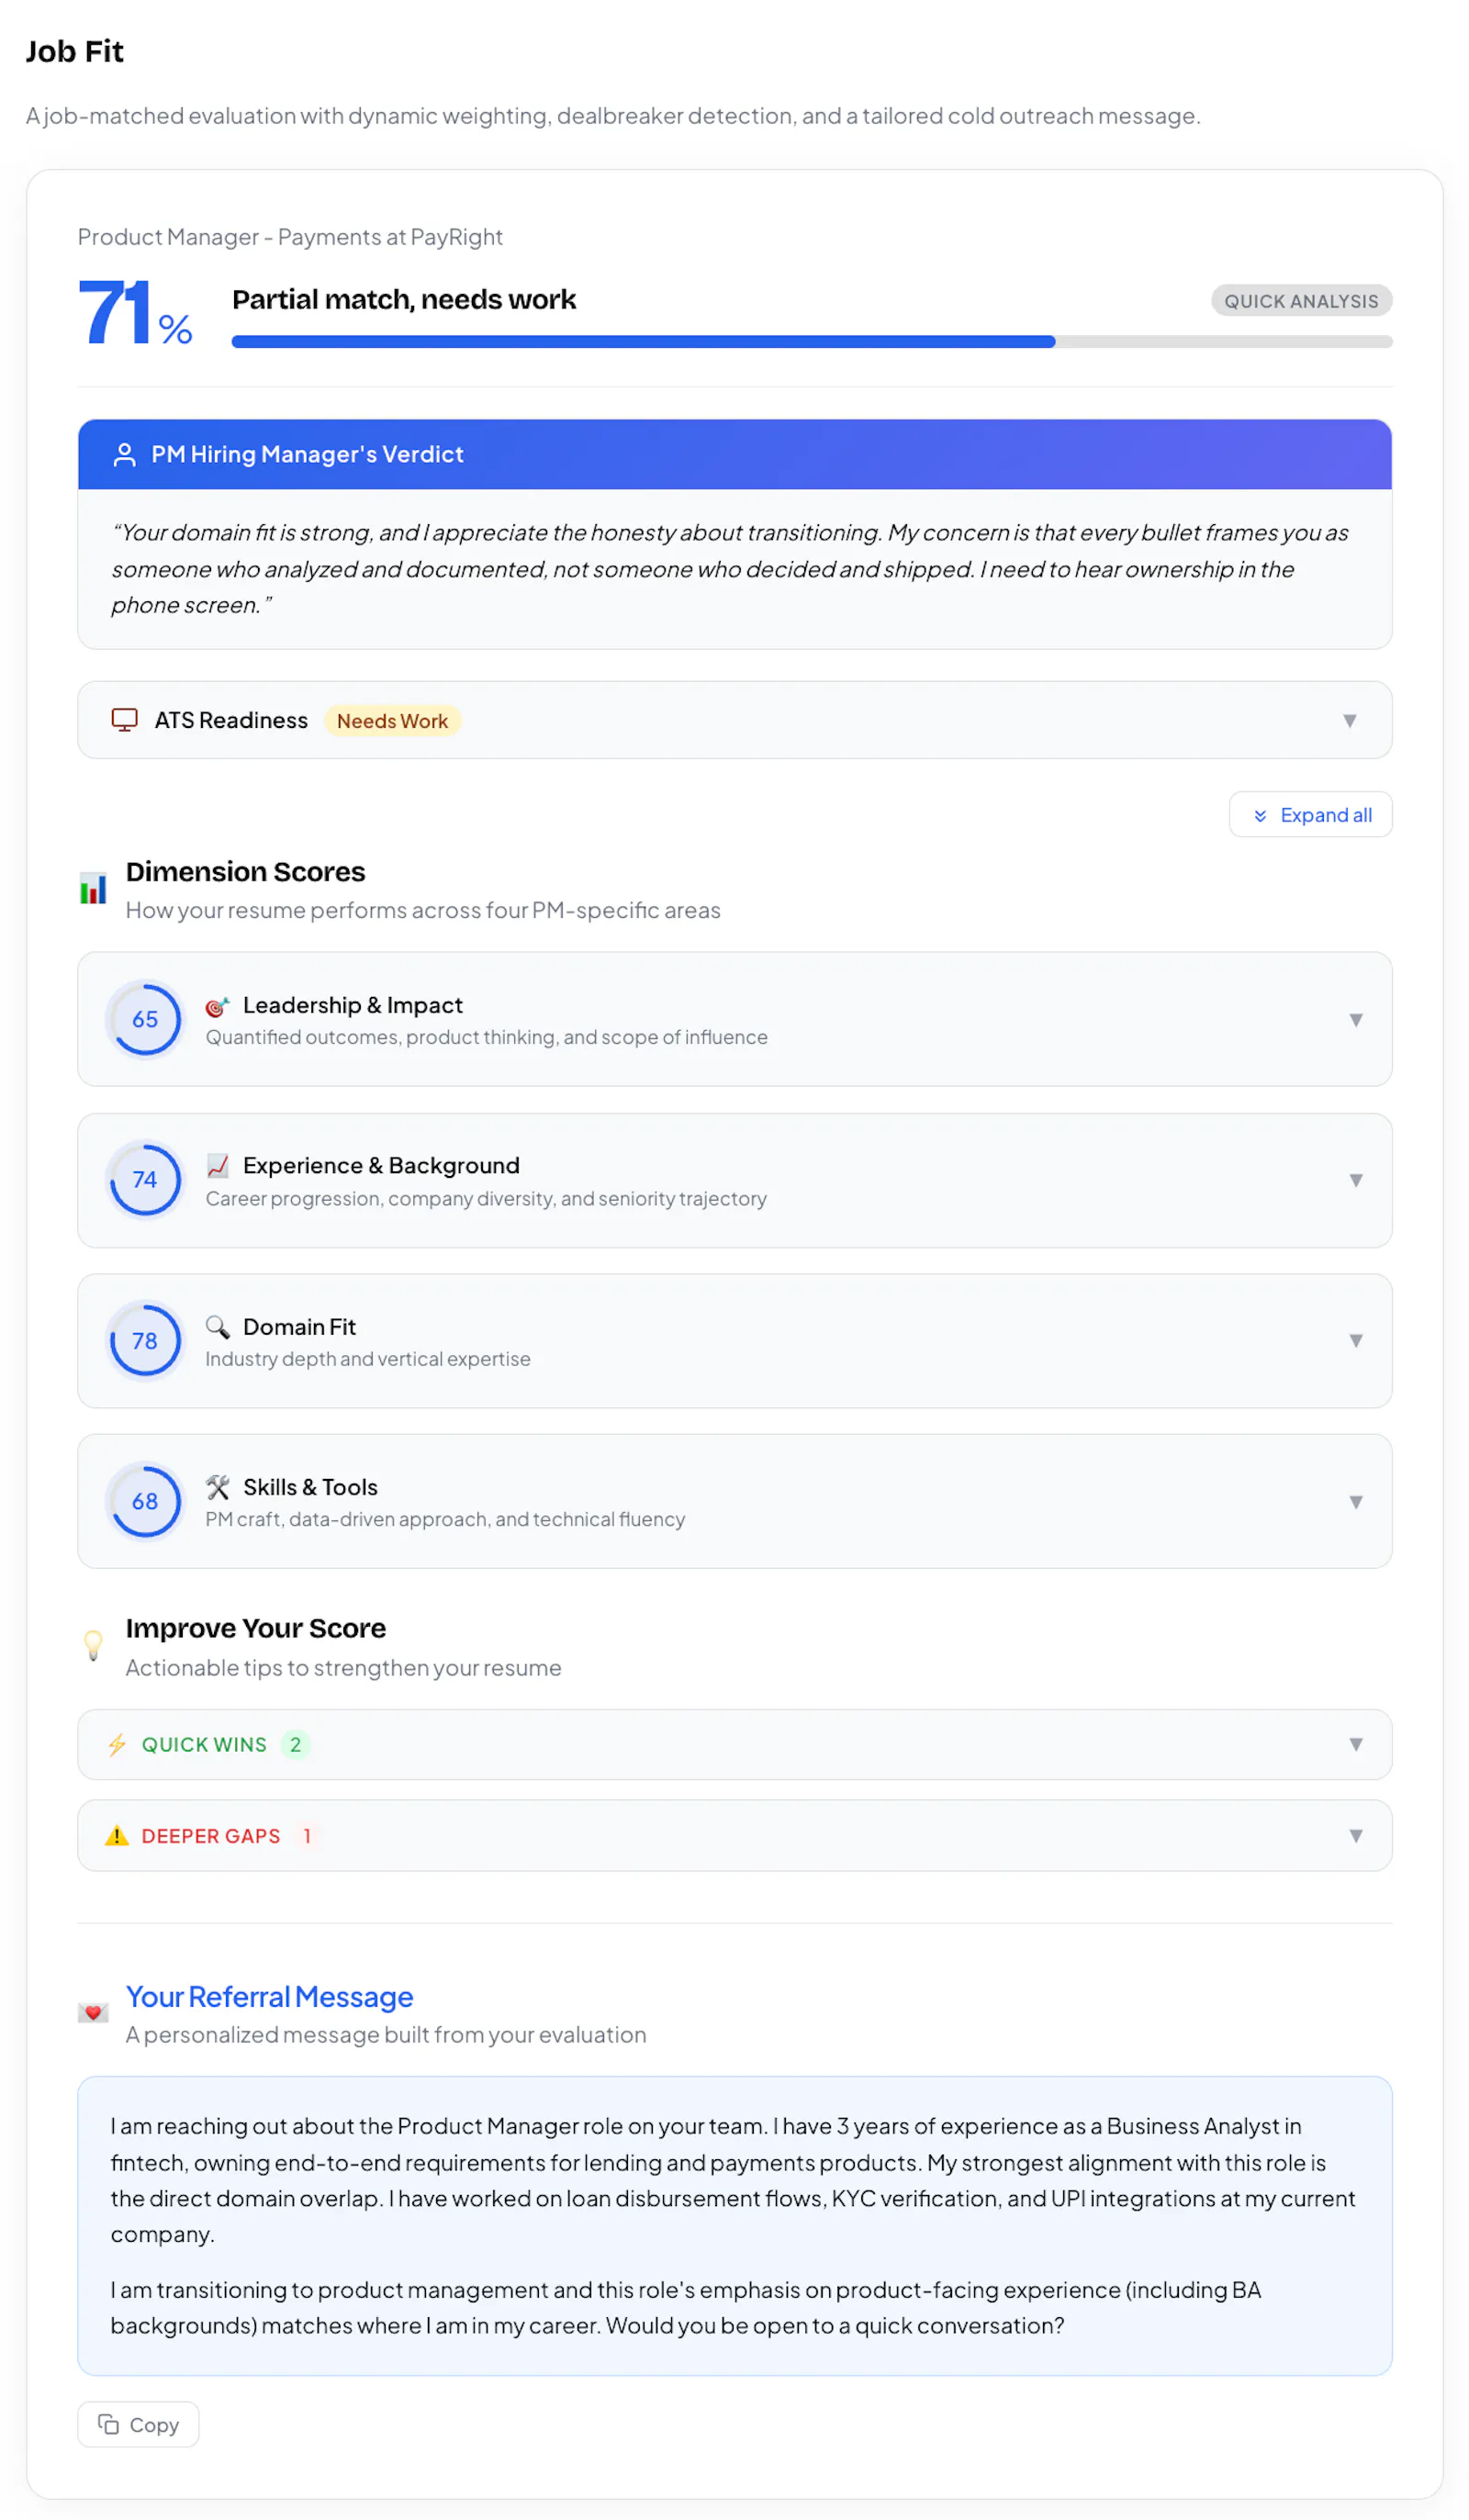Click the lightbulb icon next to Improve Your Score
The width and height of the screenshot is (1469, 2520).
coord(93,1645)
